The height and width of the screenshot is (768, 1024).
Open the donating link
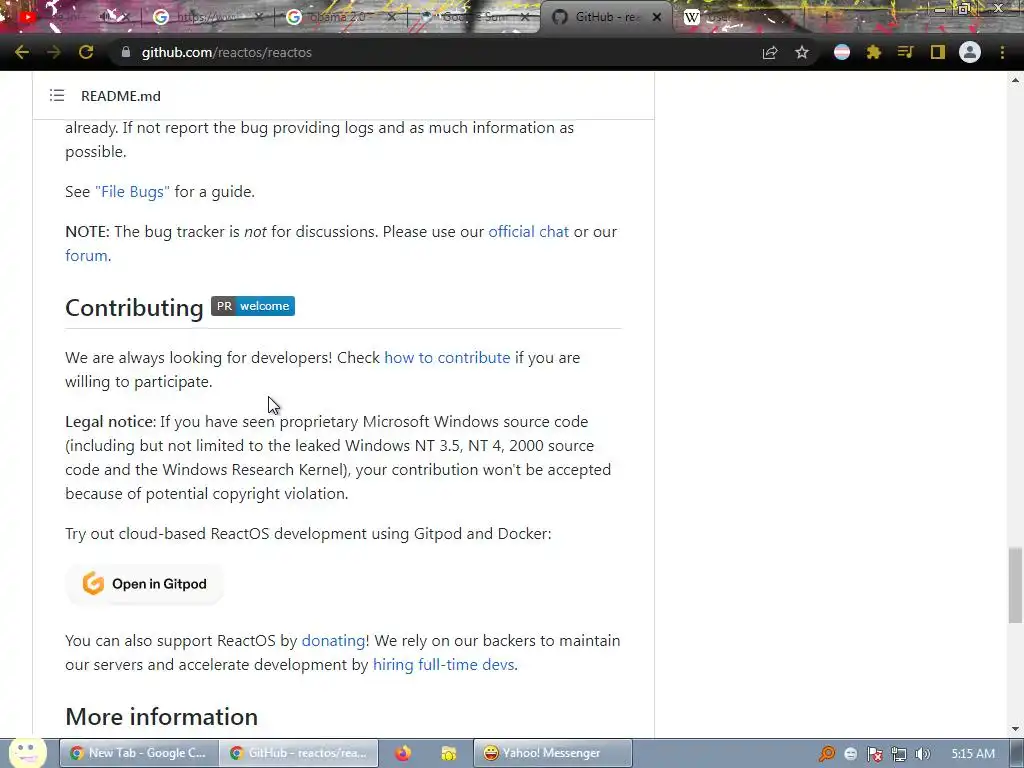pyautogui.click(x=333, y=640)
